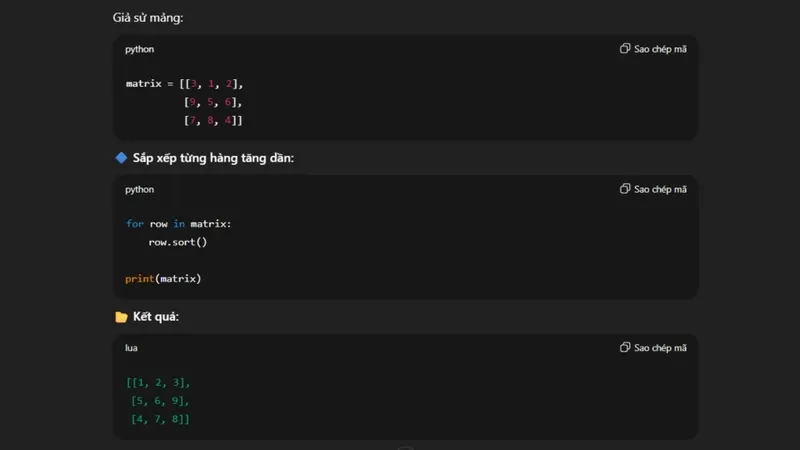Click the copy icon in the row.sort() block
The image size is (800, 450).
[625, 189]
